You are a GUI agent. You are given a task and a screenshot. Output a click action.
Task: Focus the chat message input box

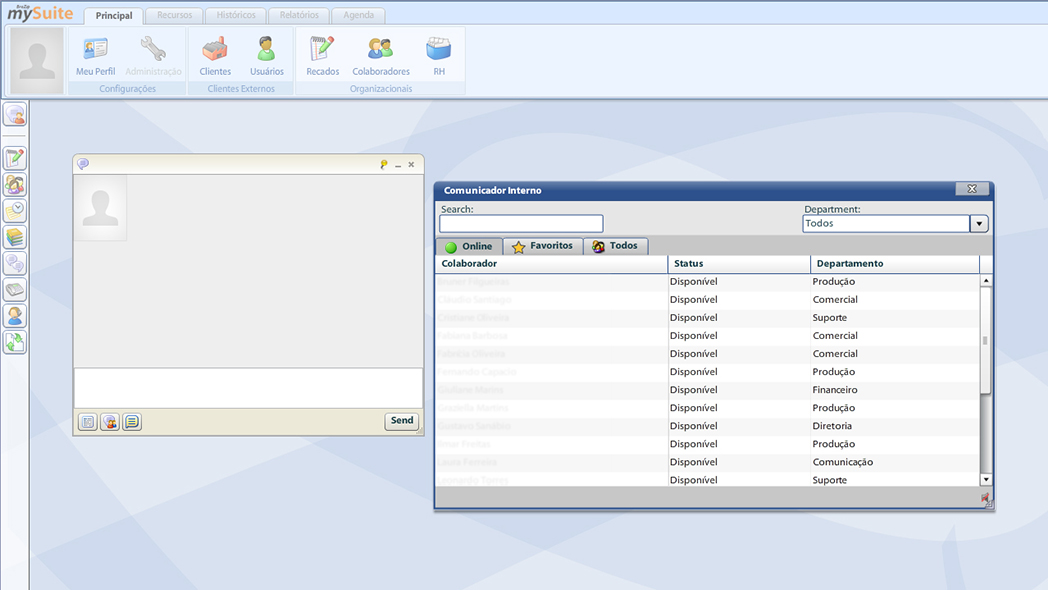(248, 388)
